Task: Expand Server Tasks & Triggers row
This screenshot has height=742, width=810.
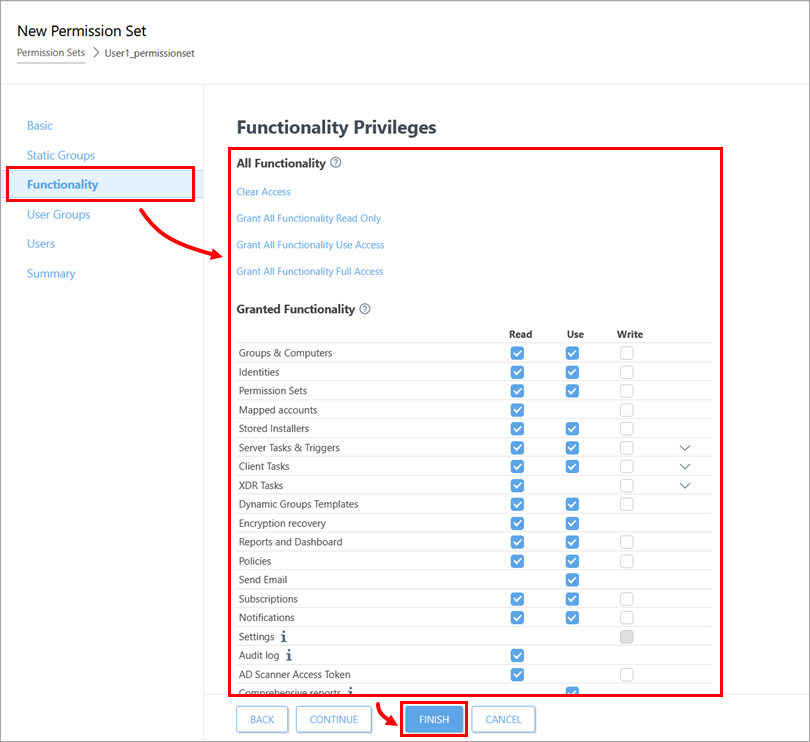Action: [685, 448]
